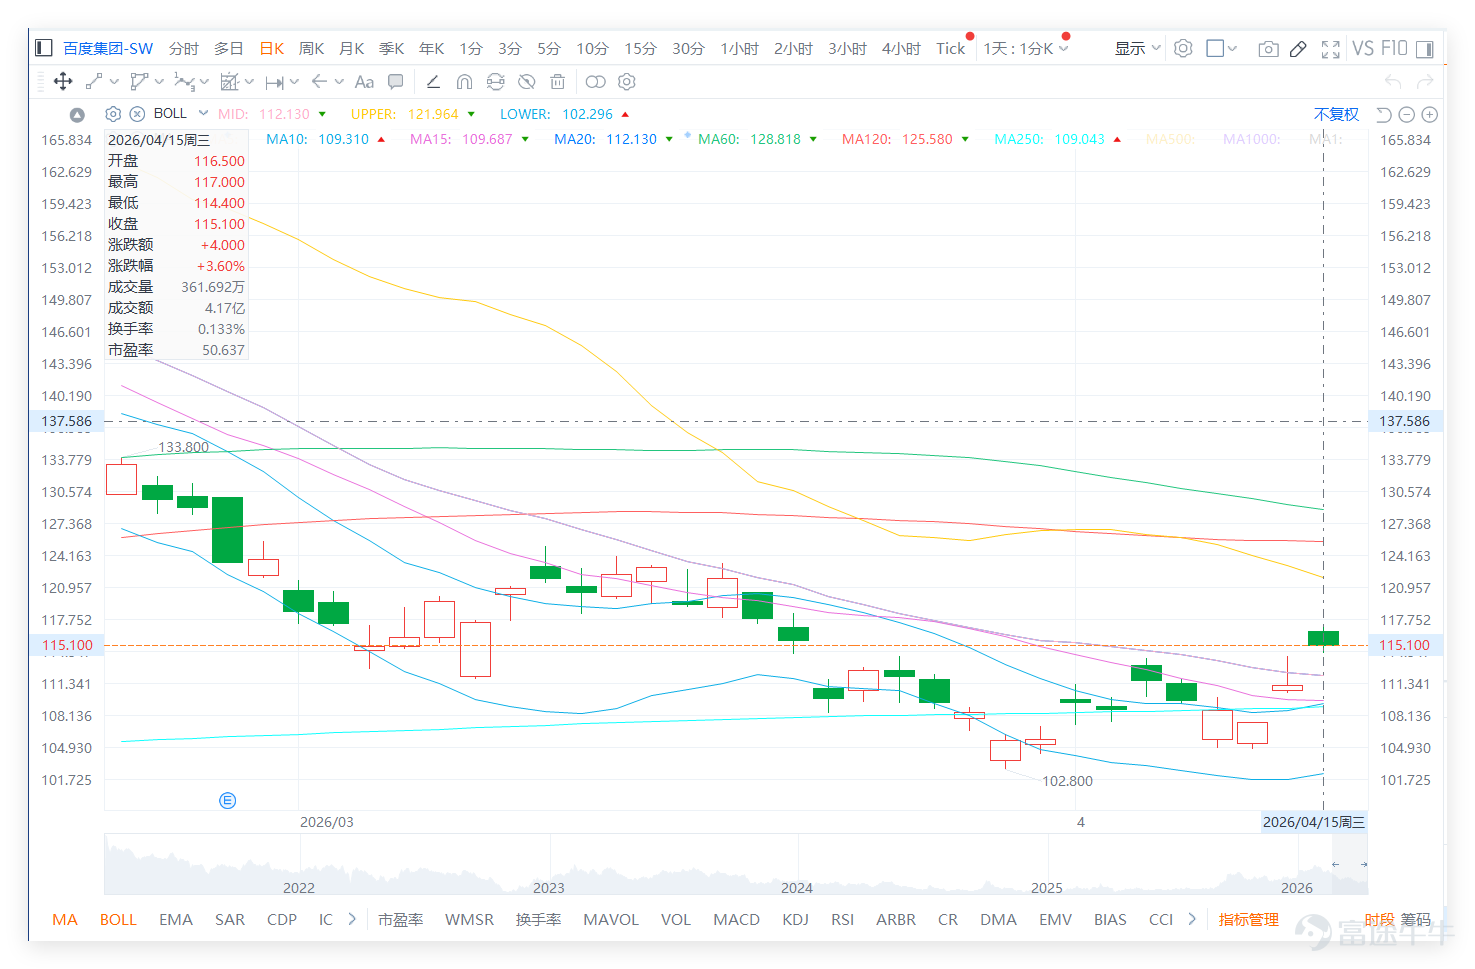The height and width of the screenshot is (969, 1475).
Task: Toggle the right sidebar panel icon
Action: tap(1424, 48)
